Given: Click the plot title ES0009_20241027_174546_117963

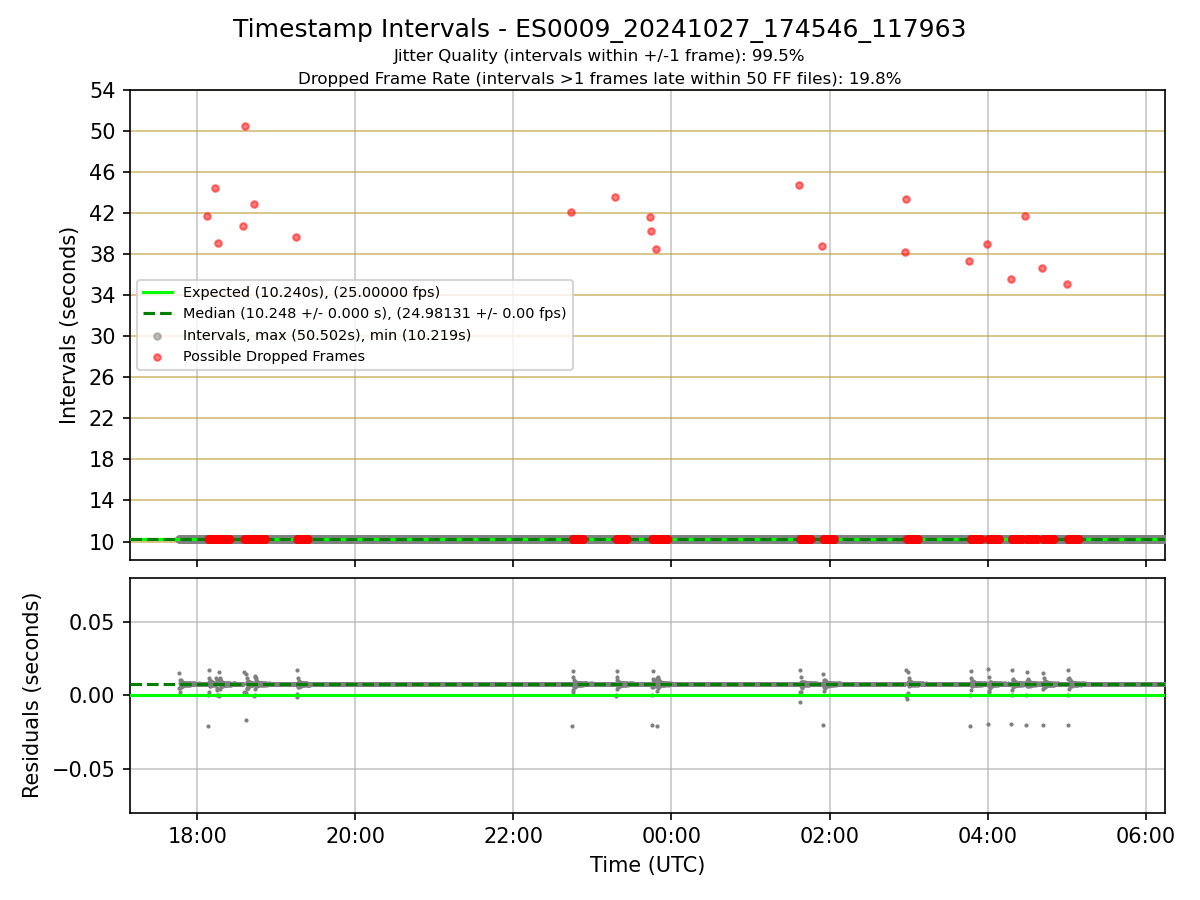Looking at the screenshot, I should pyautogui.click(x=600, y=29).
